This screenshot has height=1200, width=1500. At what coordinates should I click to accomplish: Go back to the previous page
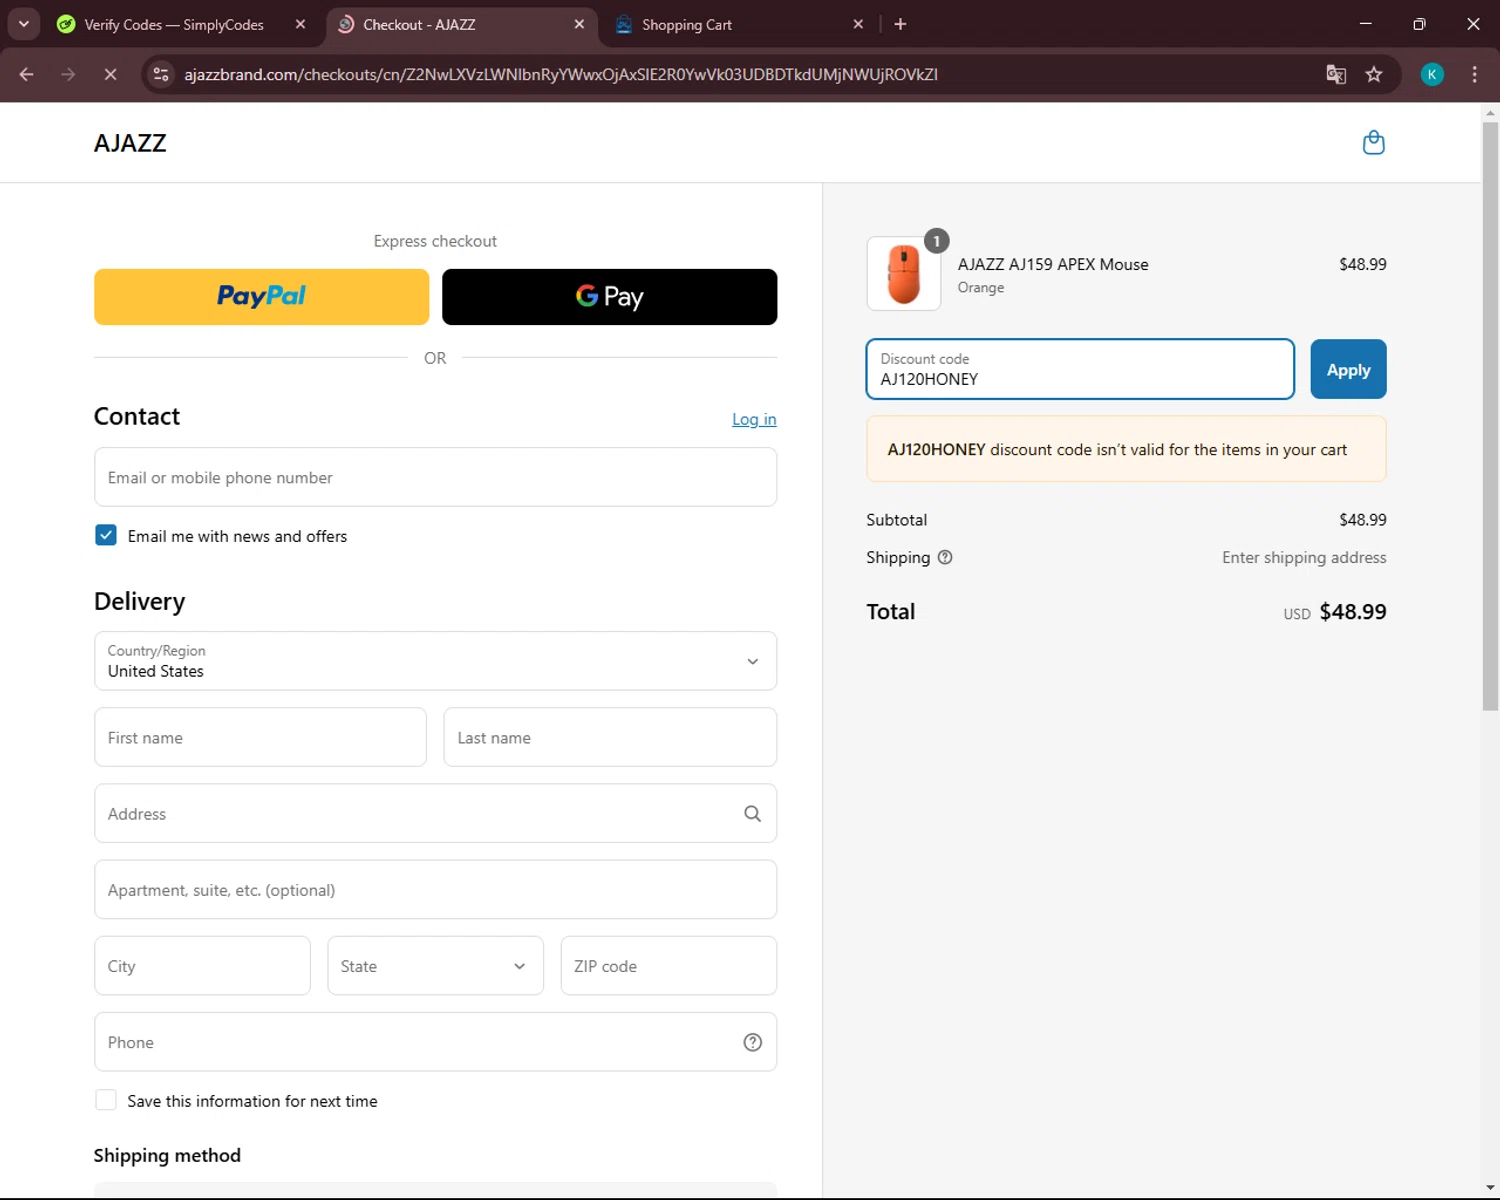pos(27,74)
